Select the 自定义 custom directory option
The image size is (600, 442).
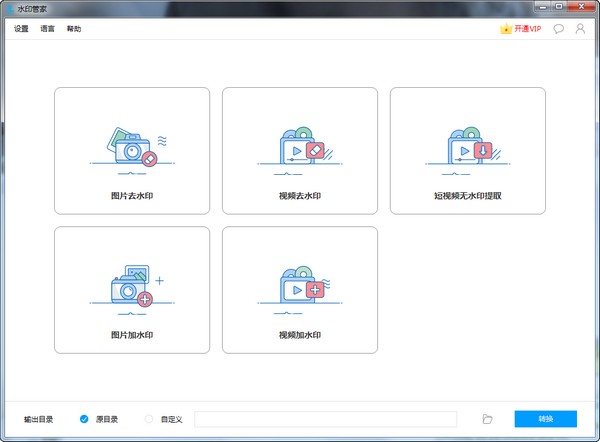[x=150, y=419]
